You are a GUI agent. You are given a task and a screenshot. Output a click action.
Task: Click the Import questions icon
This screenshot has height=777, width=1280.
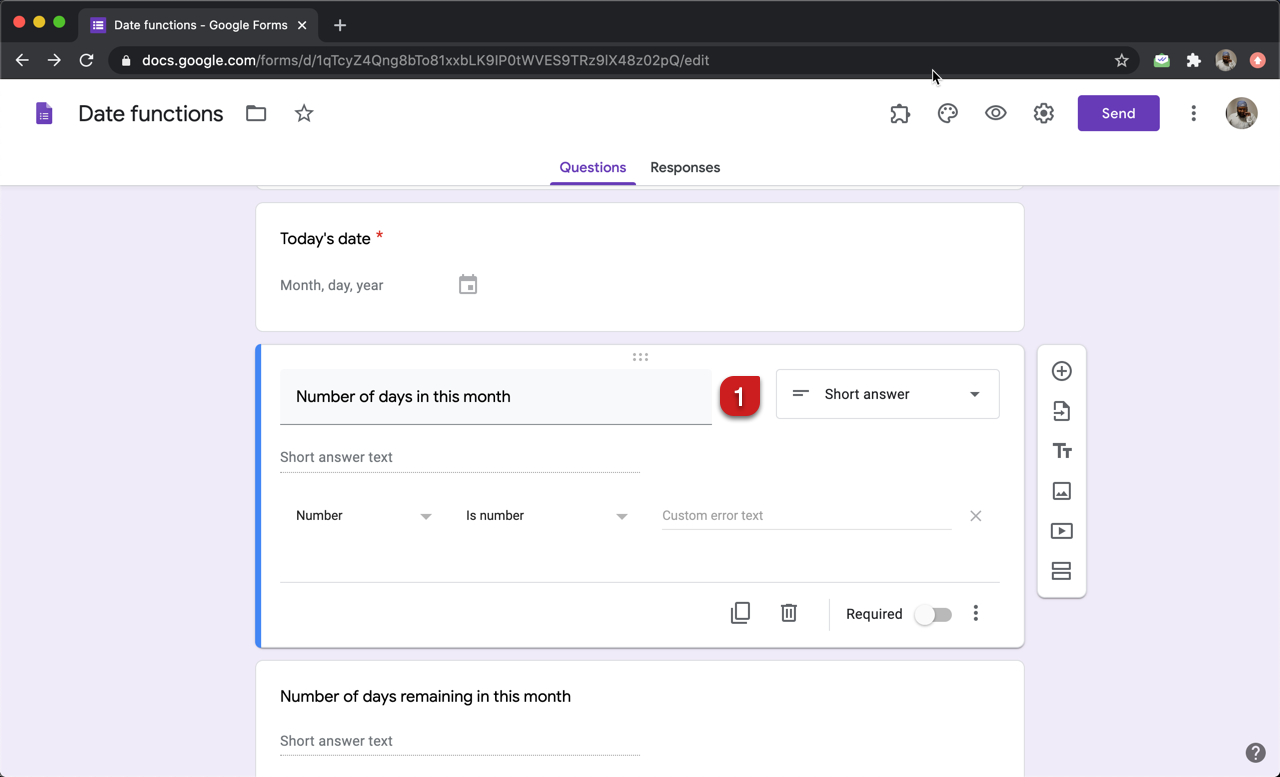click(x=1061, y=410)
